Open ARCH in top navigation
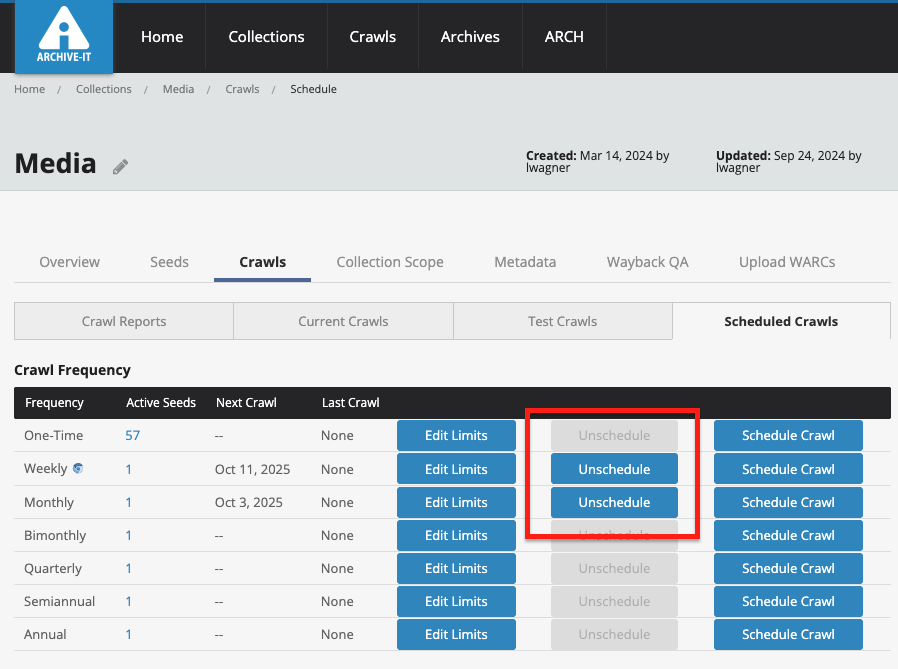This screenshot has width=898, height=669. tap(564, 37)
